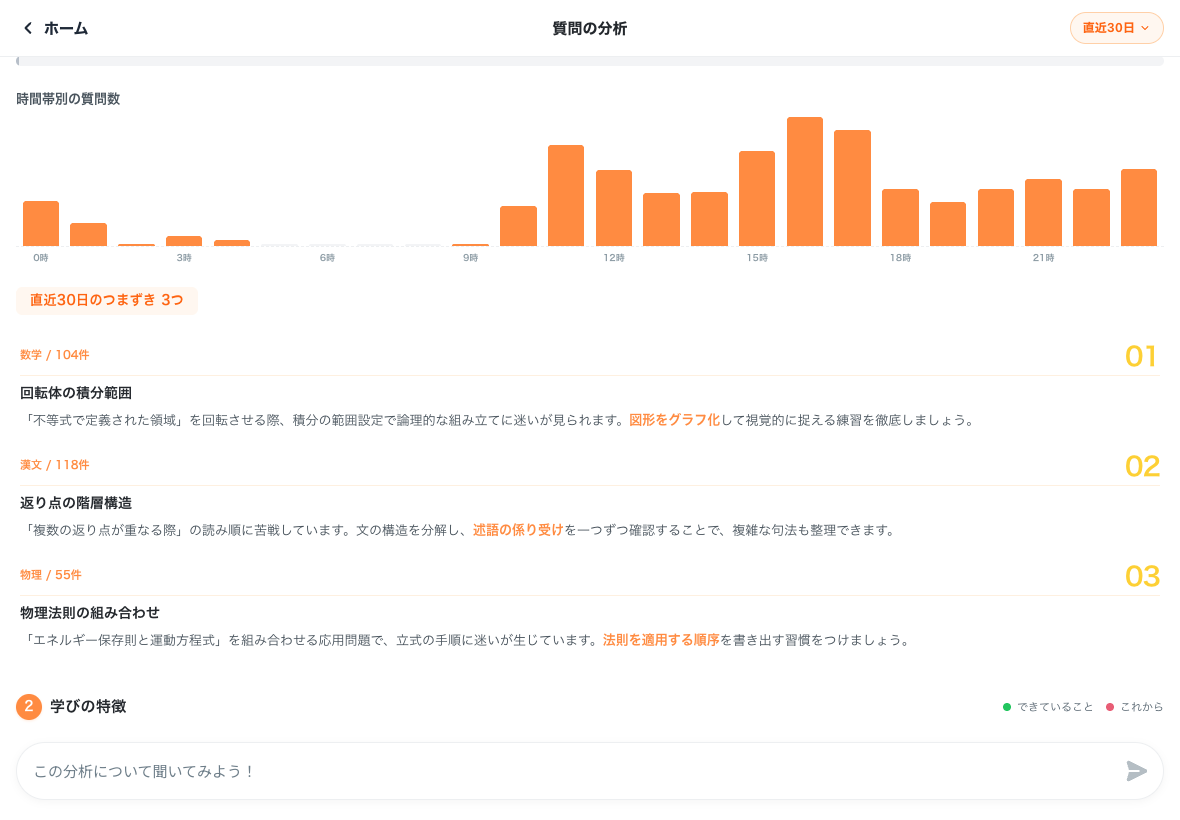Click the 11時 bar in the chart
The width and height of the screenshot is (1180, 820).
tap(566, 196)
